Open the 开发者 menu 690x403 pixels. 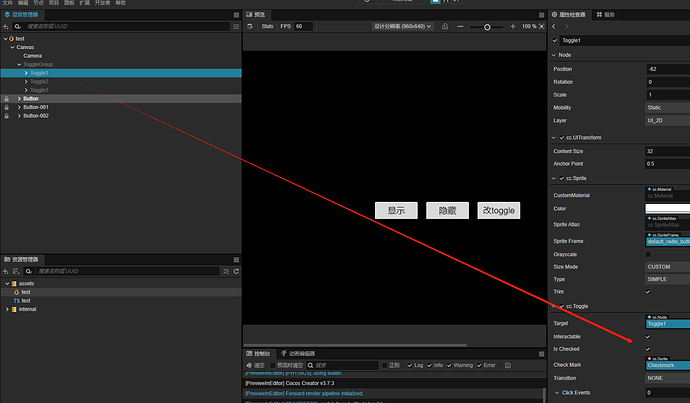coord(102,3)
